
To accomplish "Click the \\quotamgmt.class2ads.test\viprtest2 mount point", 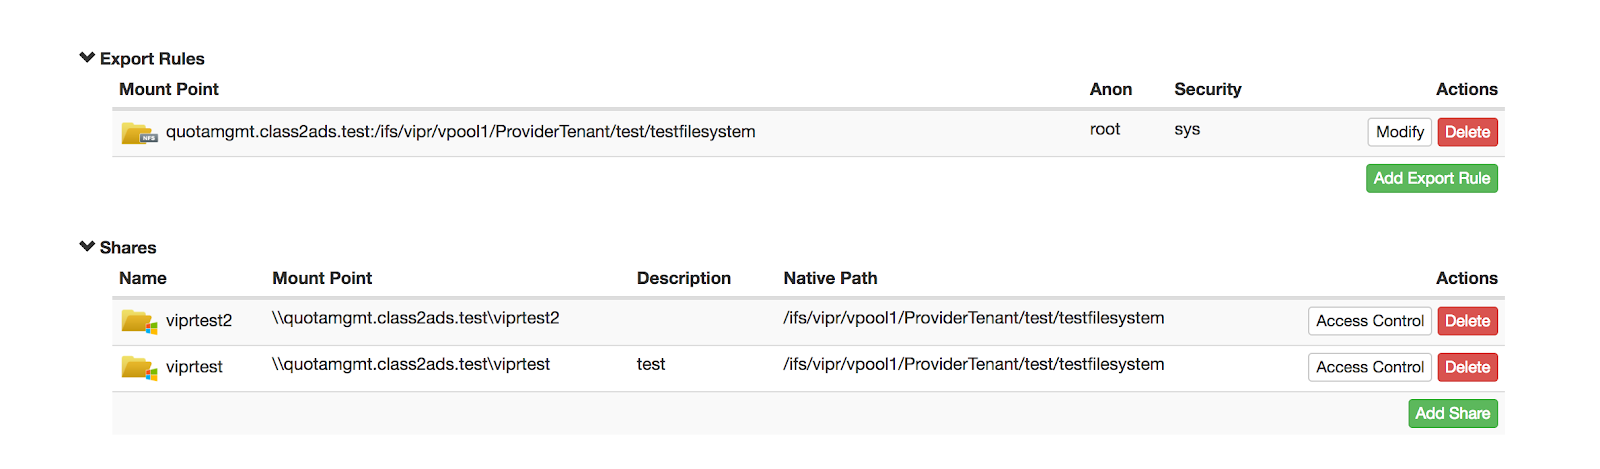I will (415, 318).
